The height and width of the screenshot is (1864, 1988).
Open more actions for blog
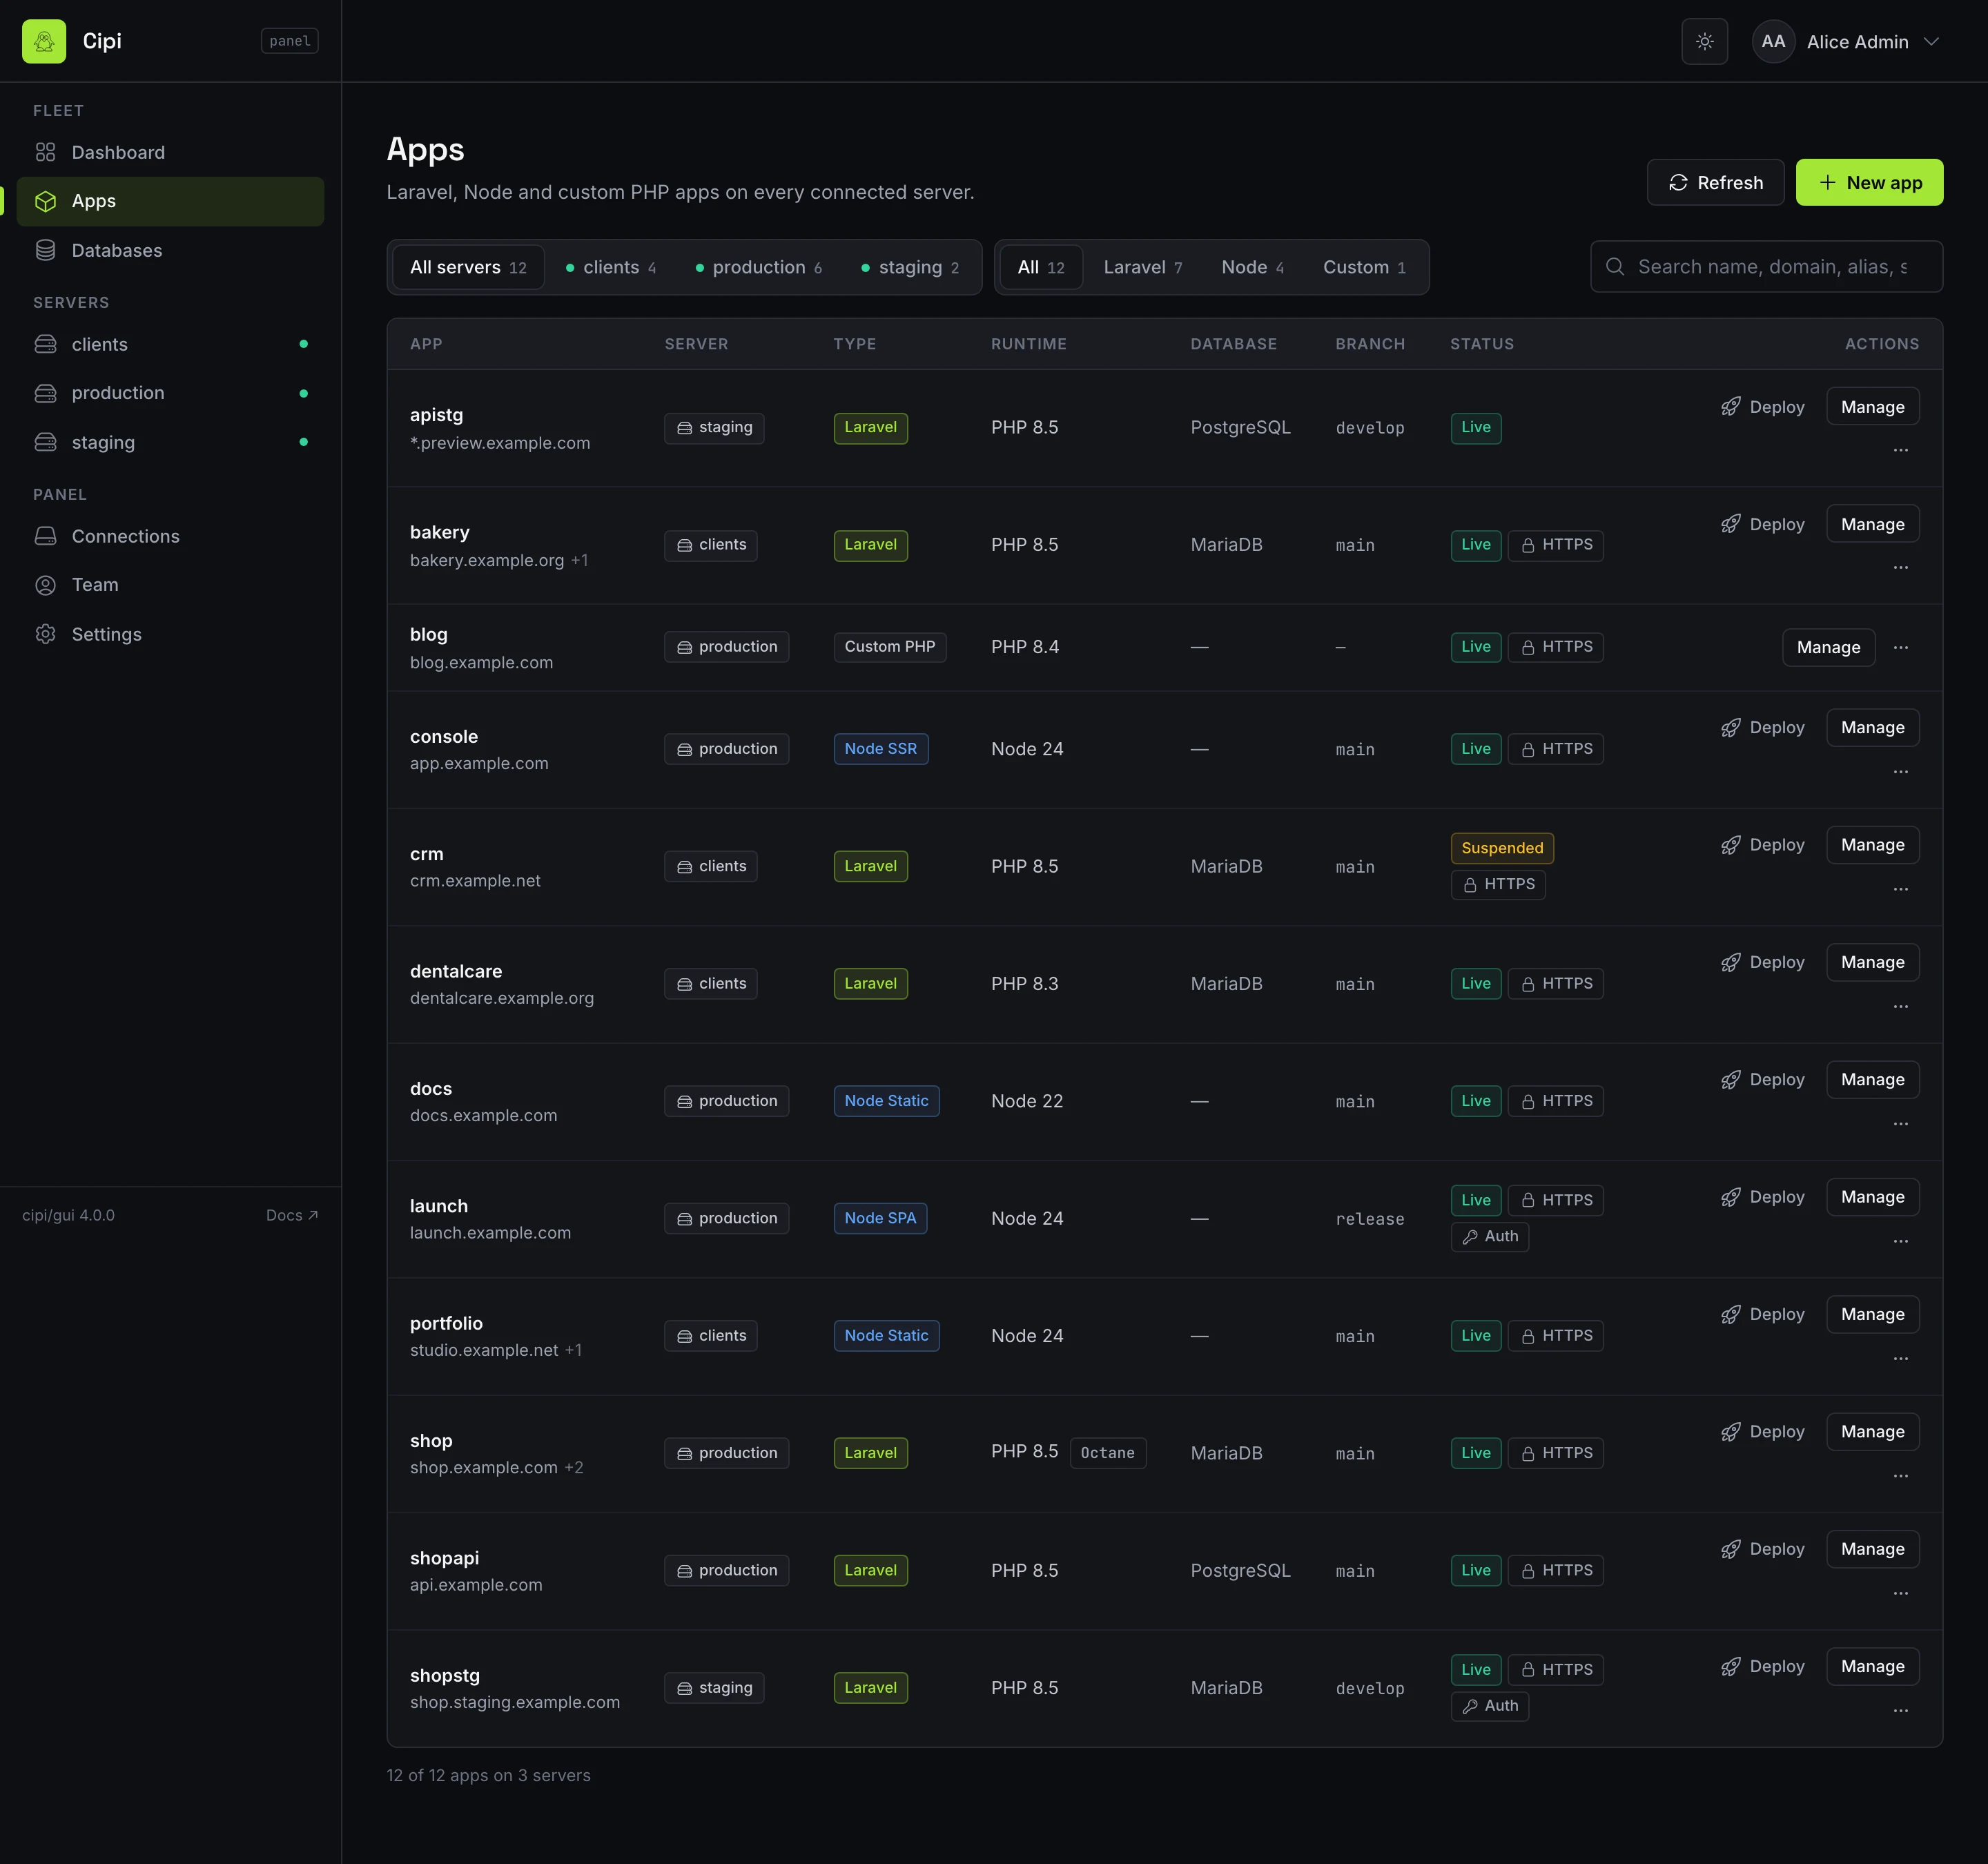pyautogui.click(x=1900, y=647)
